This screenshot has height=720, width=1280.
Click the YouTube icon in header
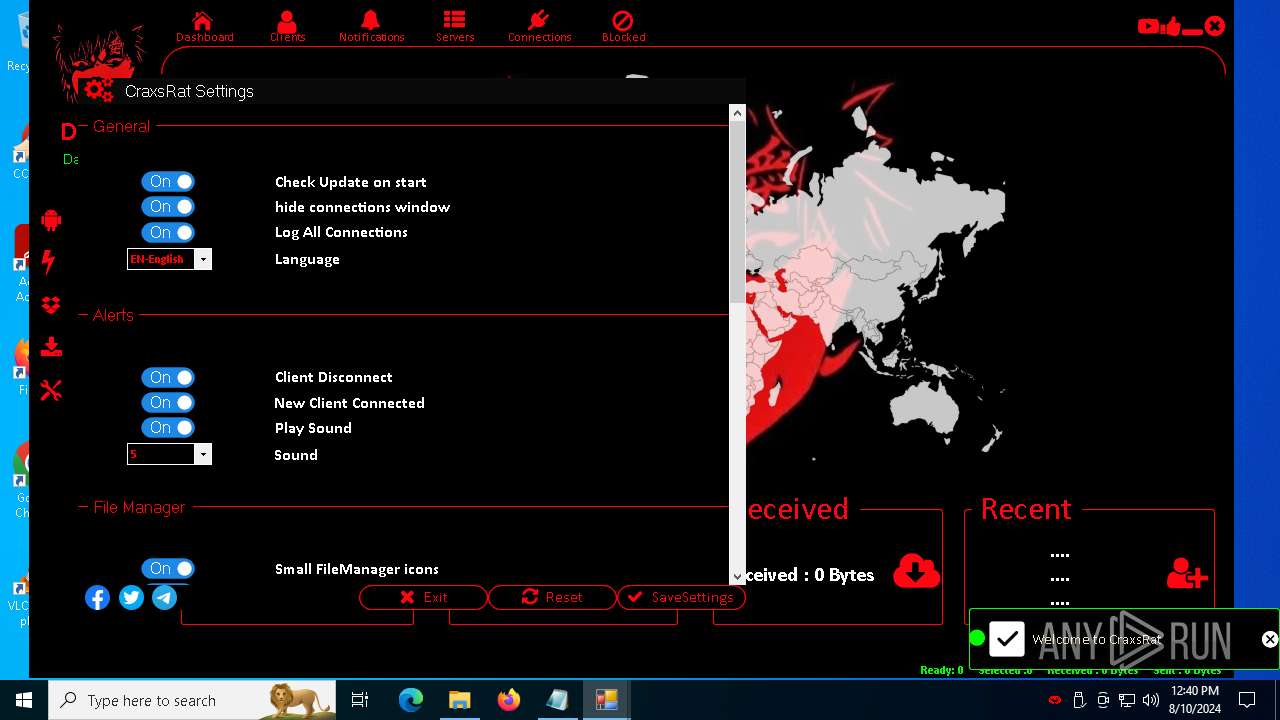(x=1148, y=27)
